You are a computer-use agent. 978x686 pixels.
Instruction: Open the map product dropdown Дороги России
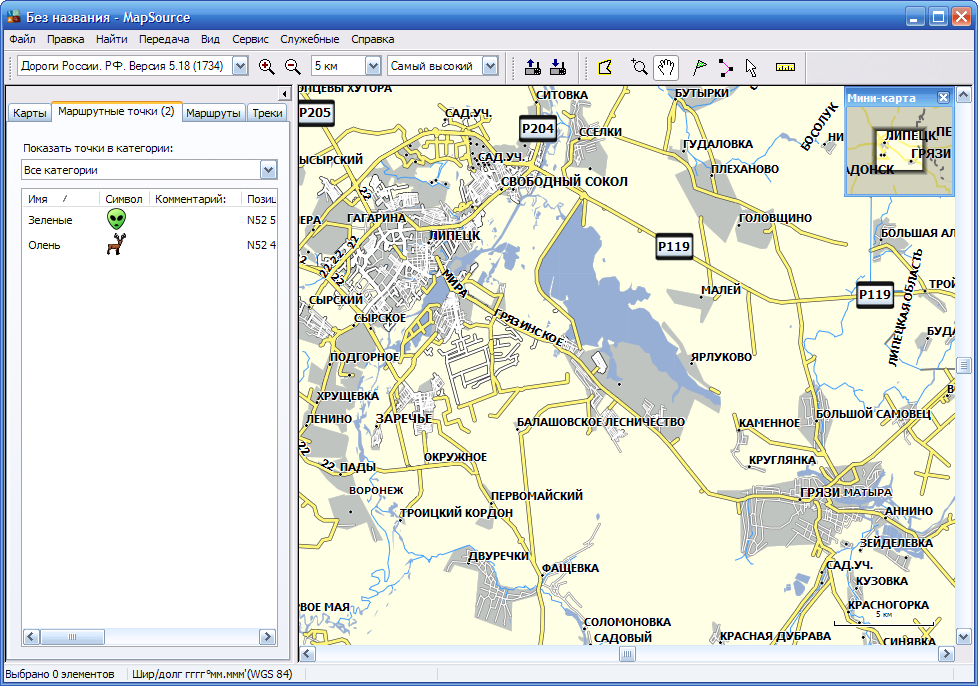coord(240,66)
